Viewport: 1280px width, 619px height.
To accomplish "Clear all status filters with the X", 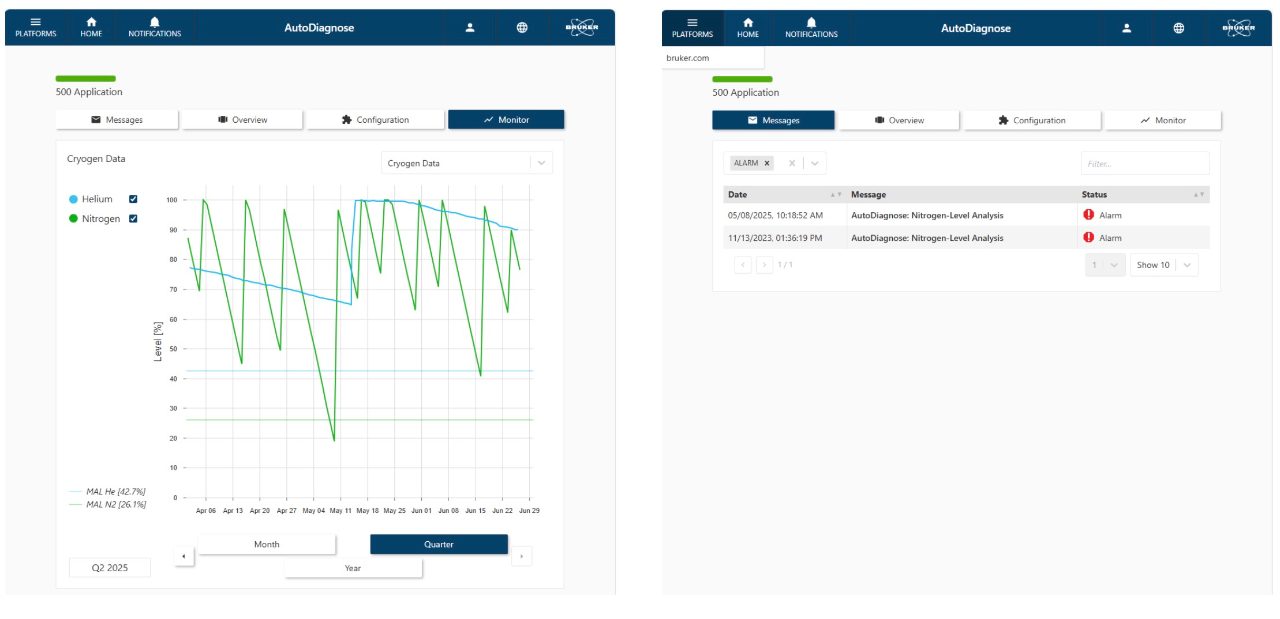I will click(791, 163).
